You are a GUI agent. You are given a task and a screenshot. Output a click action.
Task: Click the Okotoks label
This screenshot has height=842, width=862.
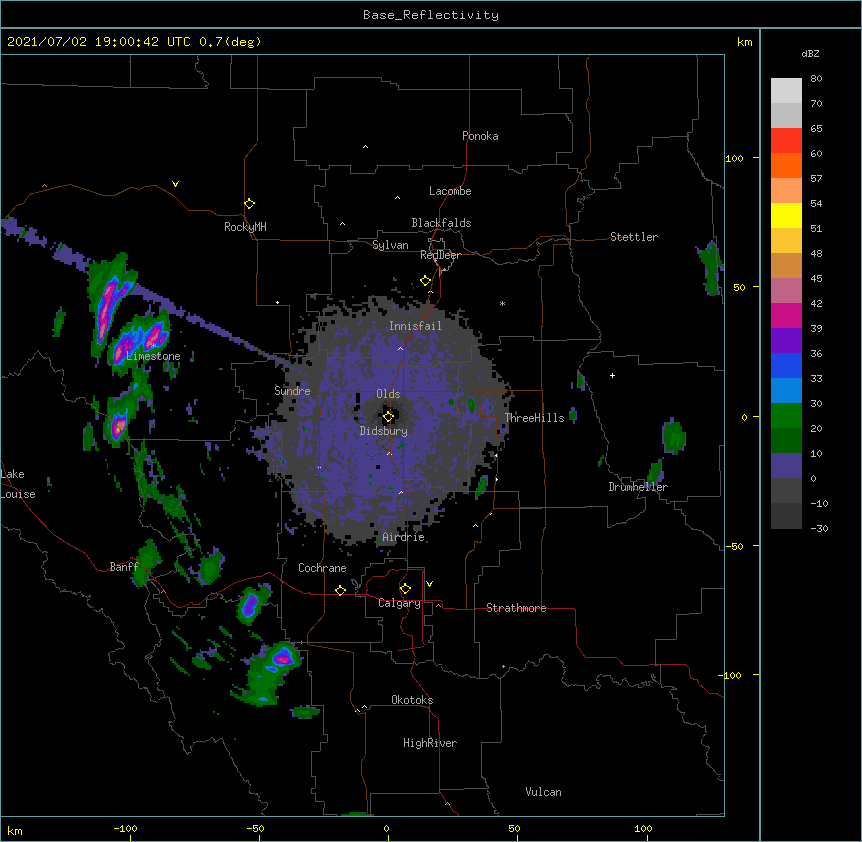coord(412,700)
